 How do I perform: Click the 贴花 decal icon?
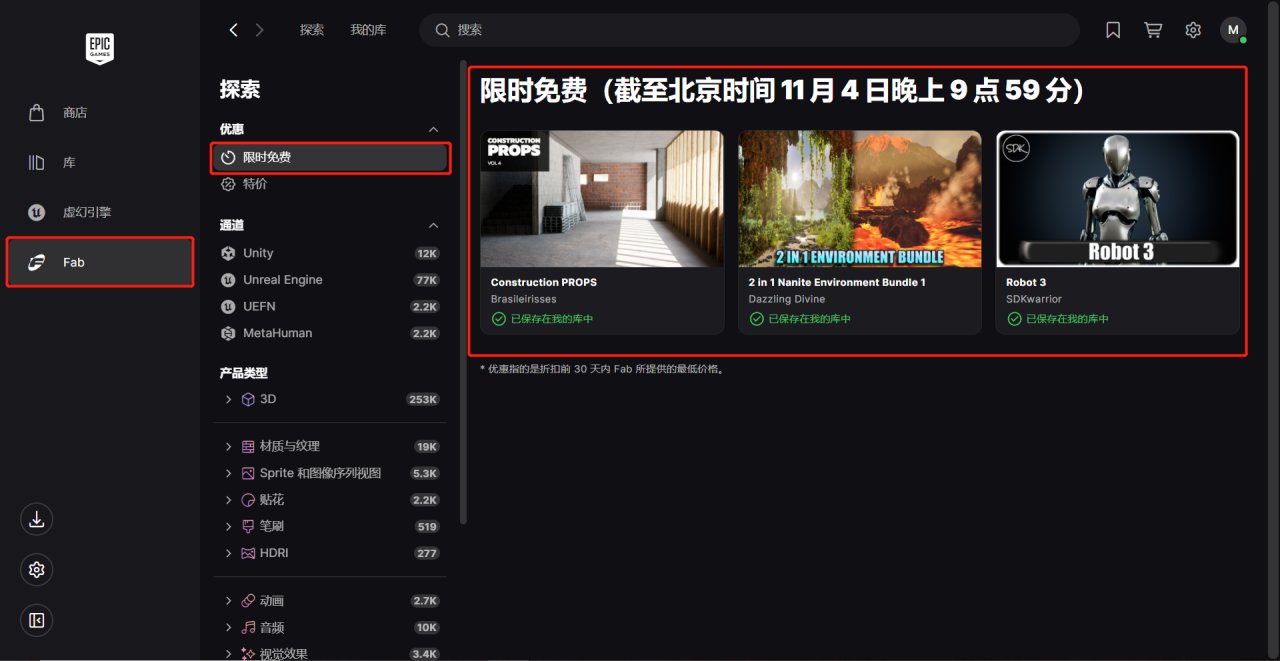[x=249, y=500]
